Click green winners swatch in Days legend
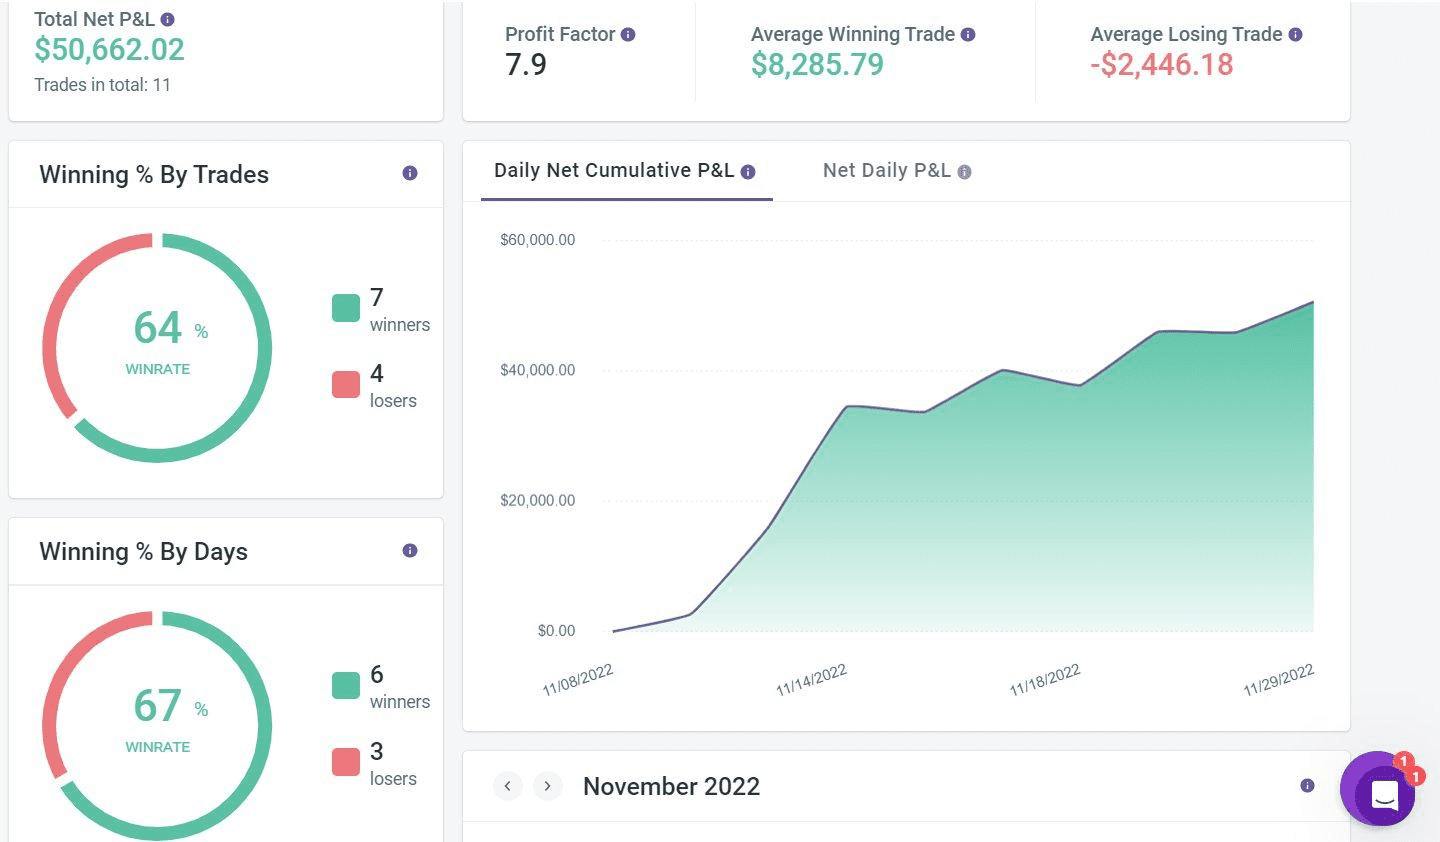The width and height of the screenshot is (1440, 842). pyautogui.click(x=346, y=685)
